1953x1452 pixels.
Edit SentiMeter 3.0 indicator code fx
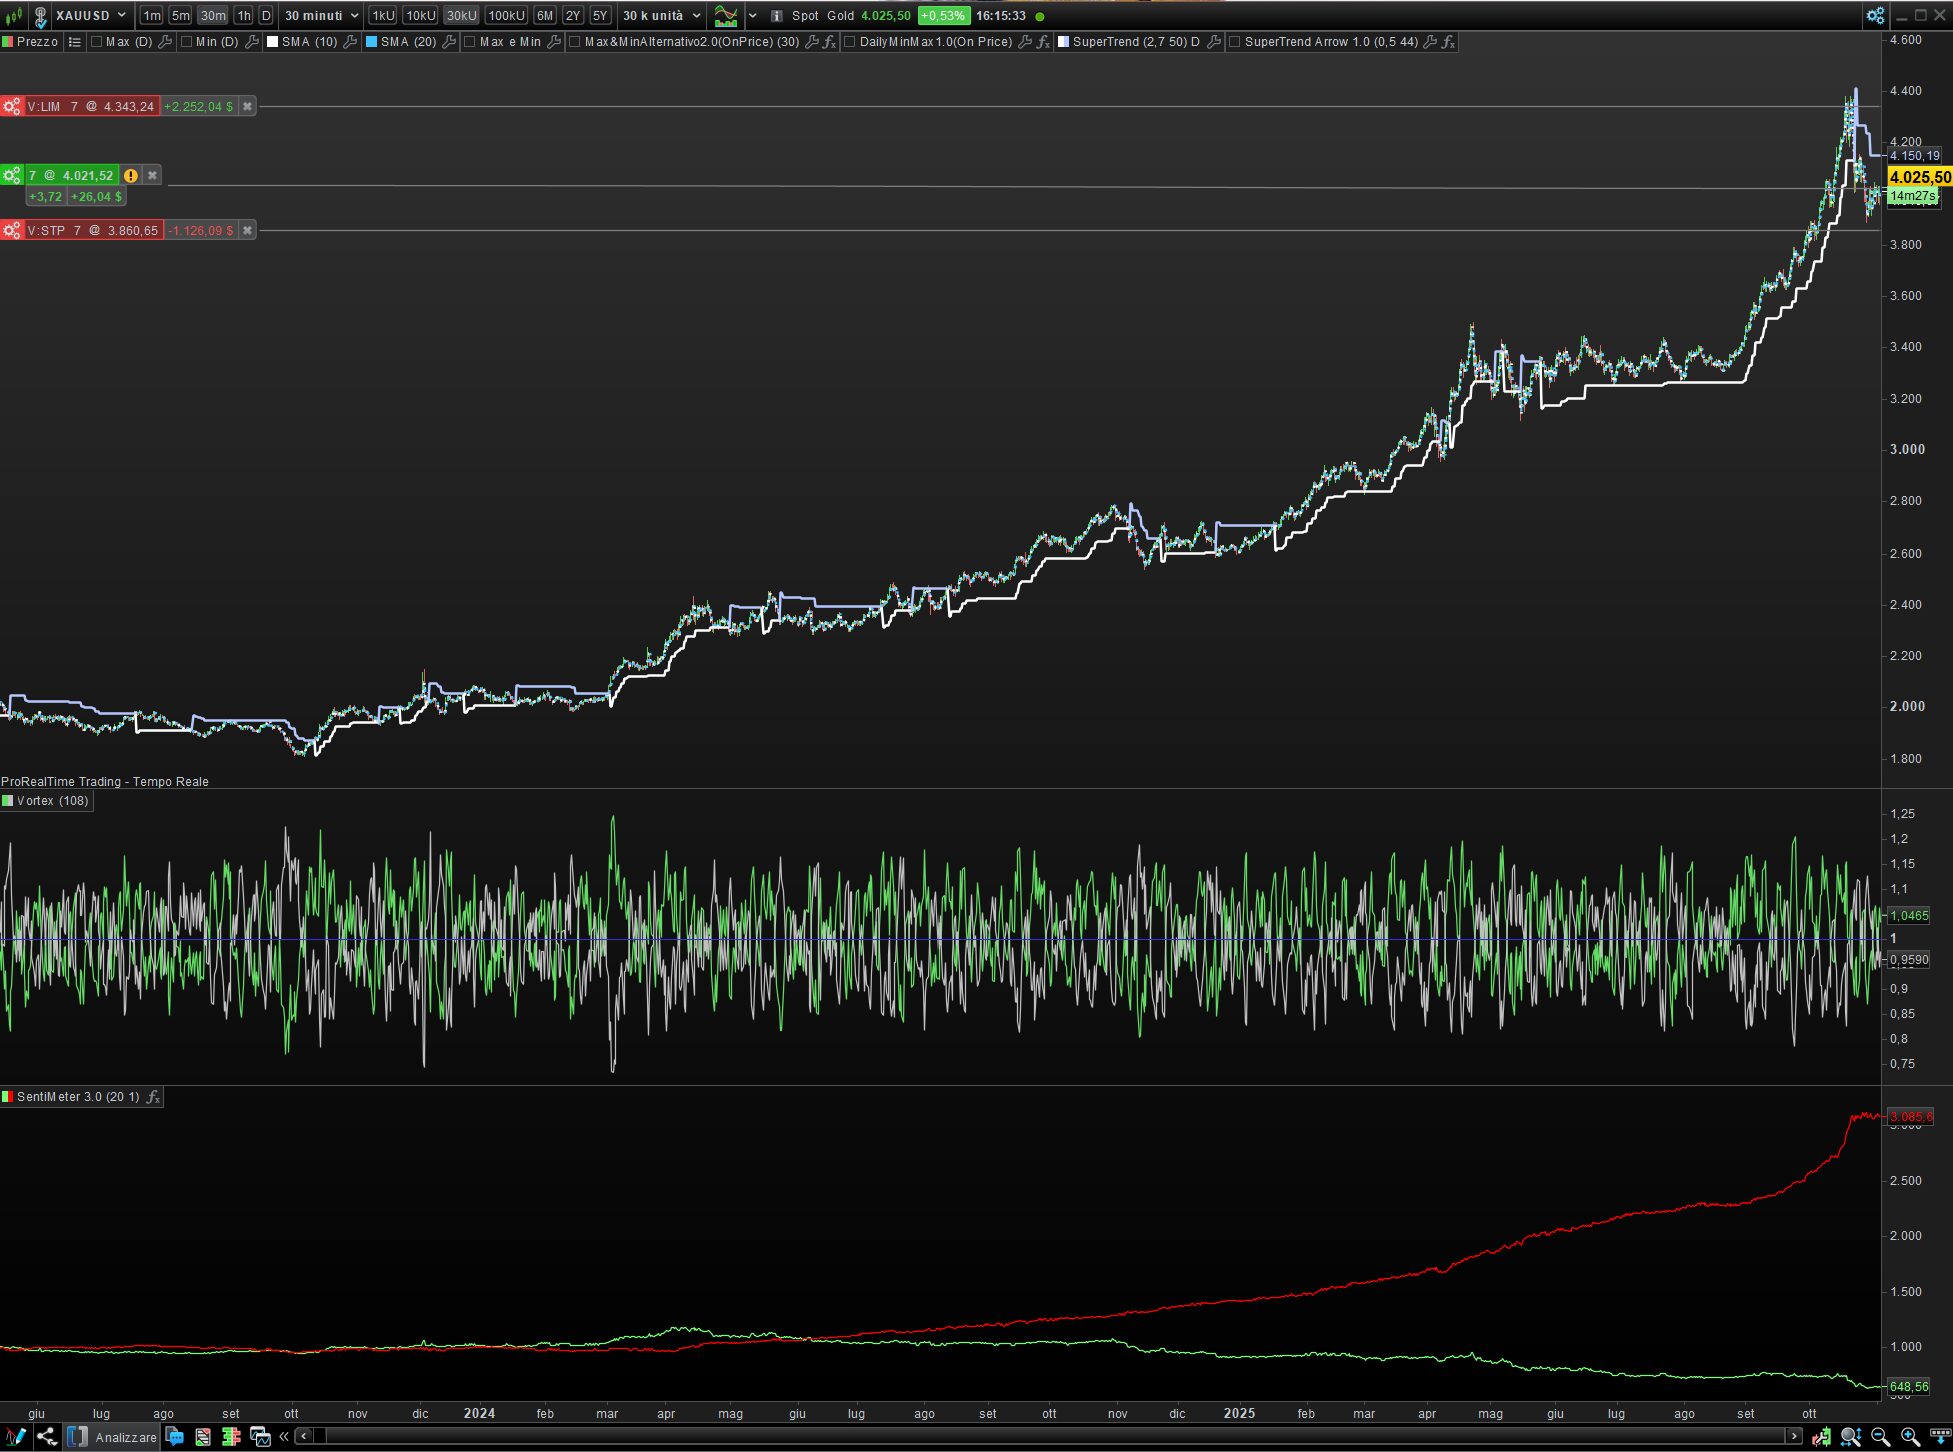tap(153, 1097)
